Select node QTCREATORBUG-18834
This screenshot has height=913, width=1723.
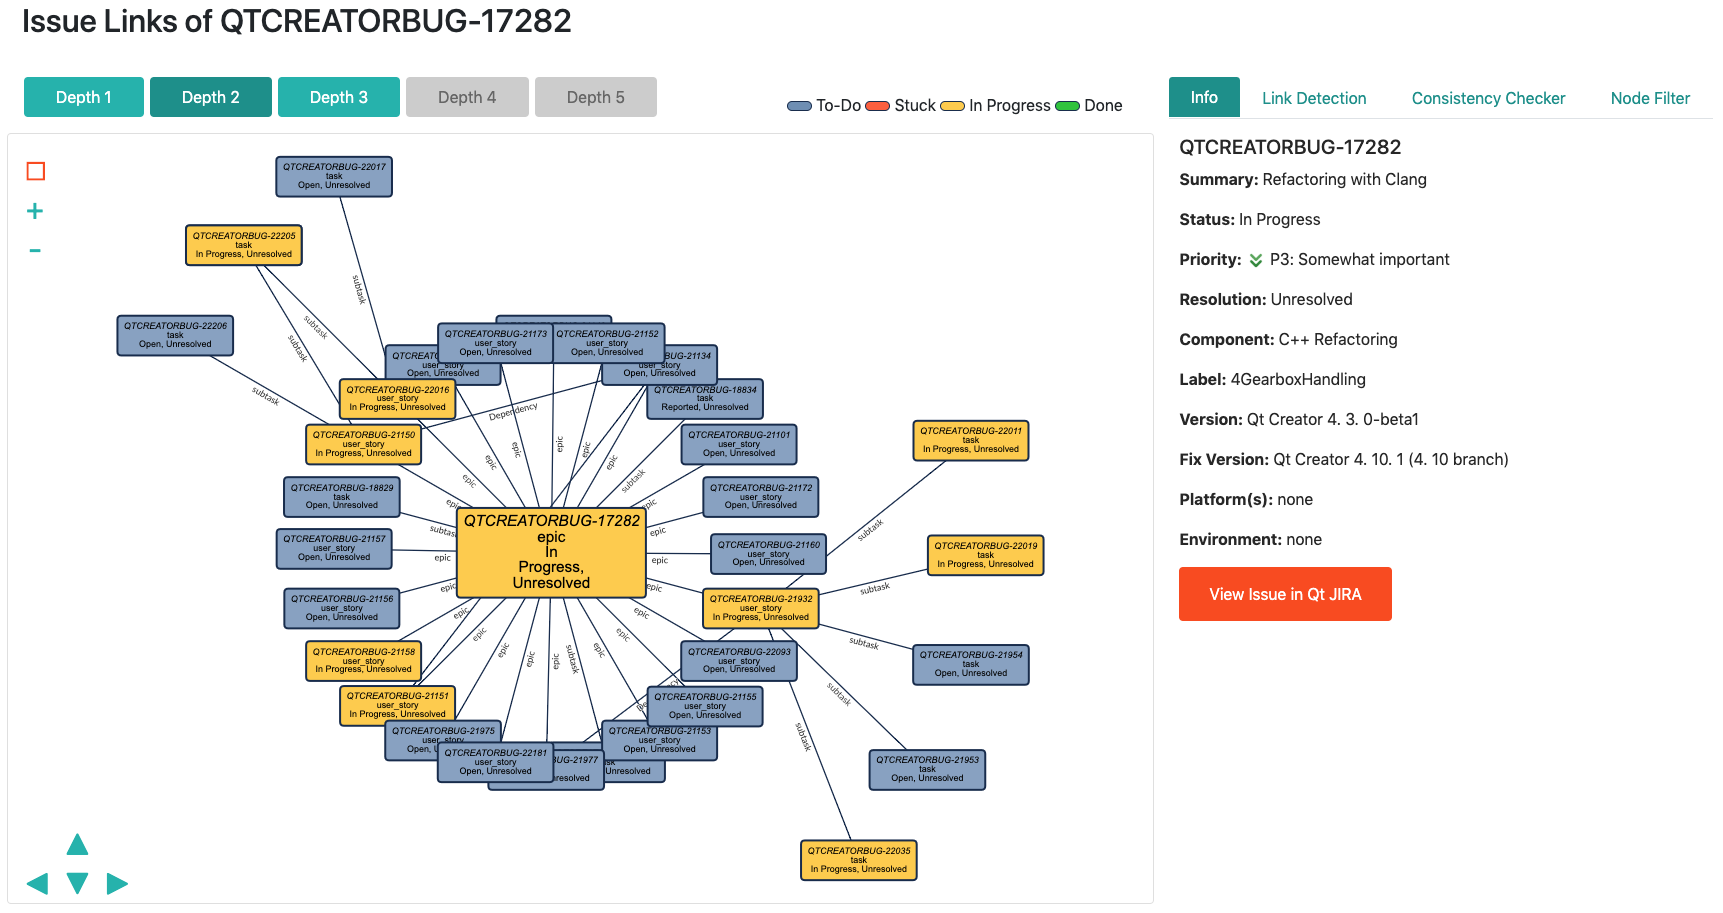(705, 398)
